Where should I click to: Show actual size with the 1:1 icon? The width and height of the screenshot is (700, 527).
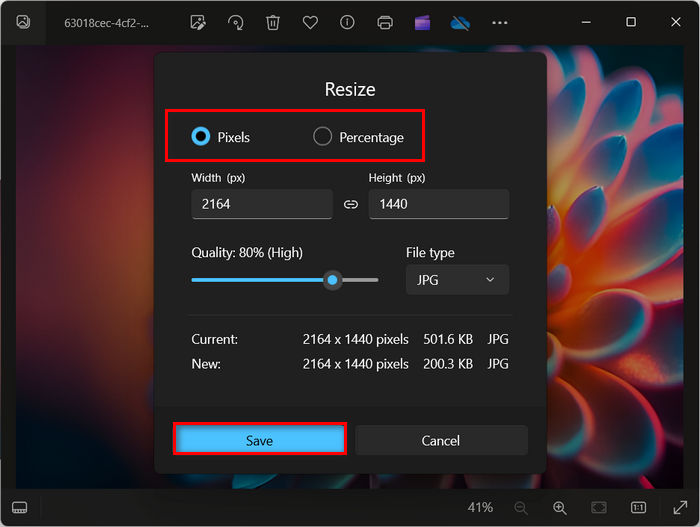638,507
